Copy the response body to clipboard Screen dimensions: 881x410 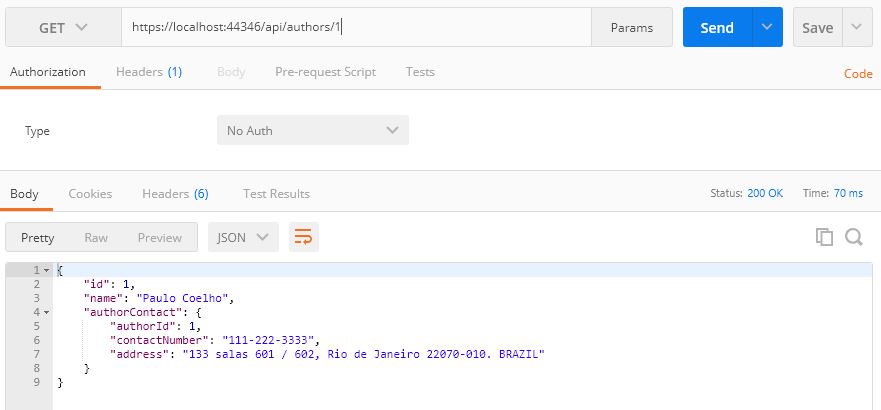pyautogui.click(x=824, y=237)
